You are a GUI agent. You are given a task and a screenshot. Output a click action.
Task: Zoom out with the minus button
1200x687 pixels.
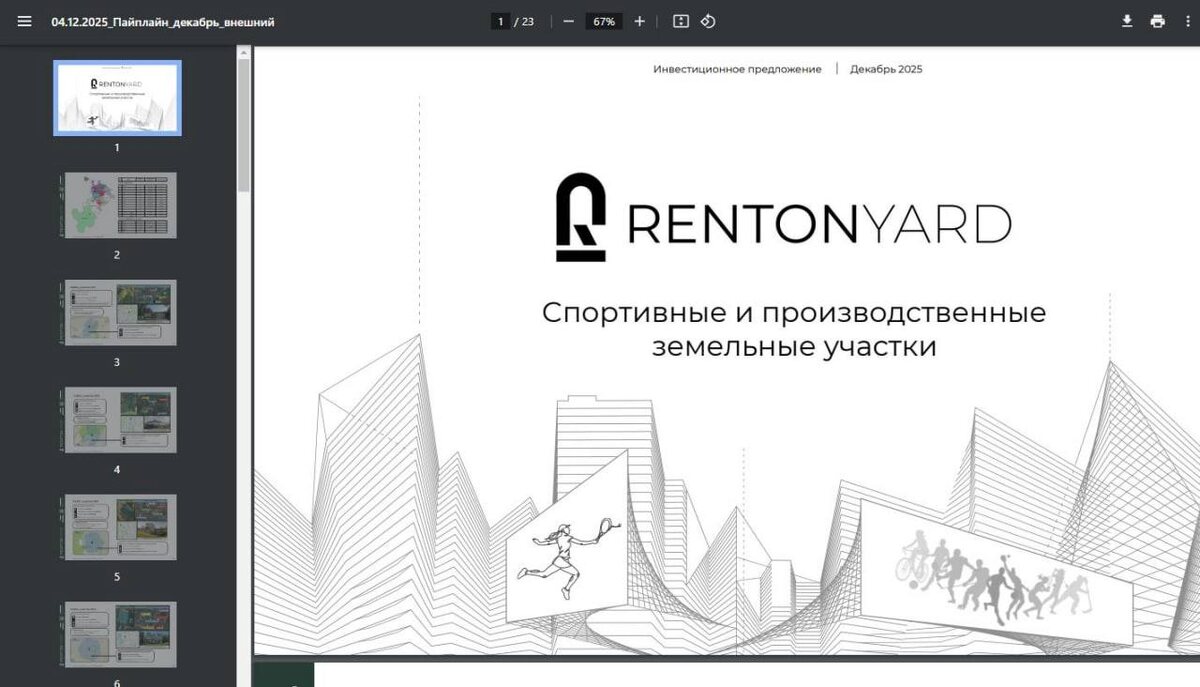click(568, 21)
